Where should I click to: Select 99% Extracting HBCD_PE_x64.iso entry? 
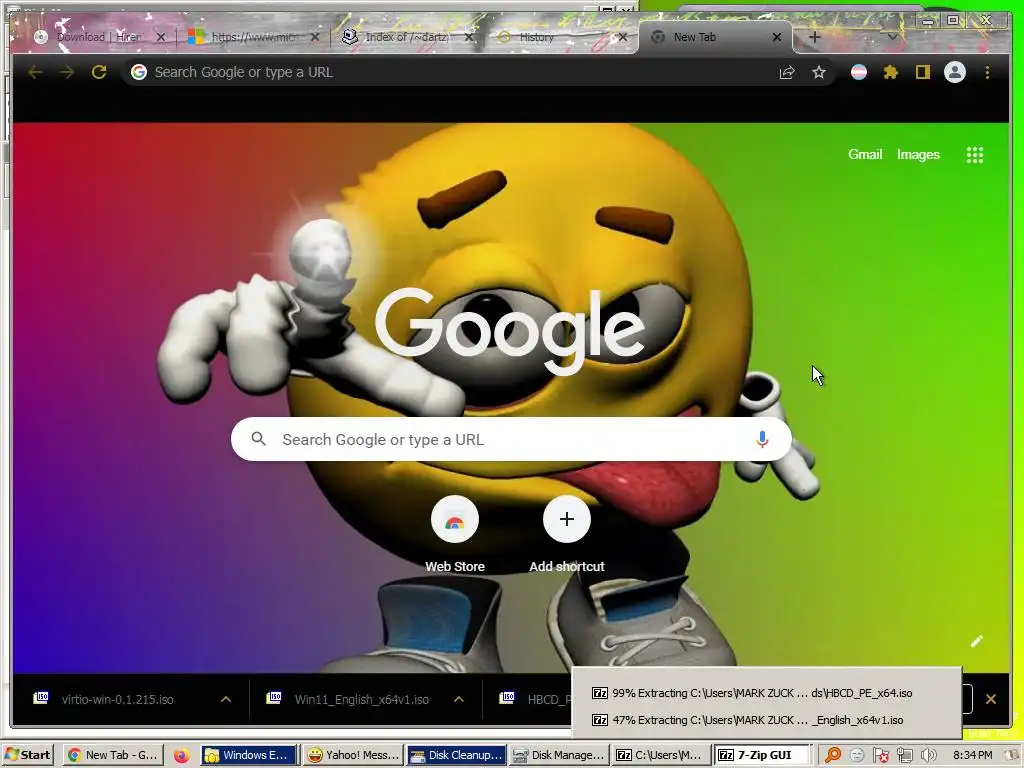(752, 693)
